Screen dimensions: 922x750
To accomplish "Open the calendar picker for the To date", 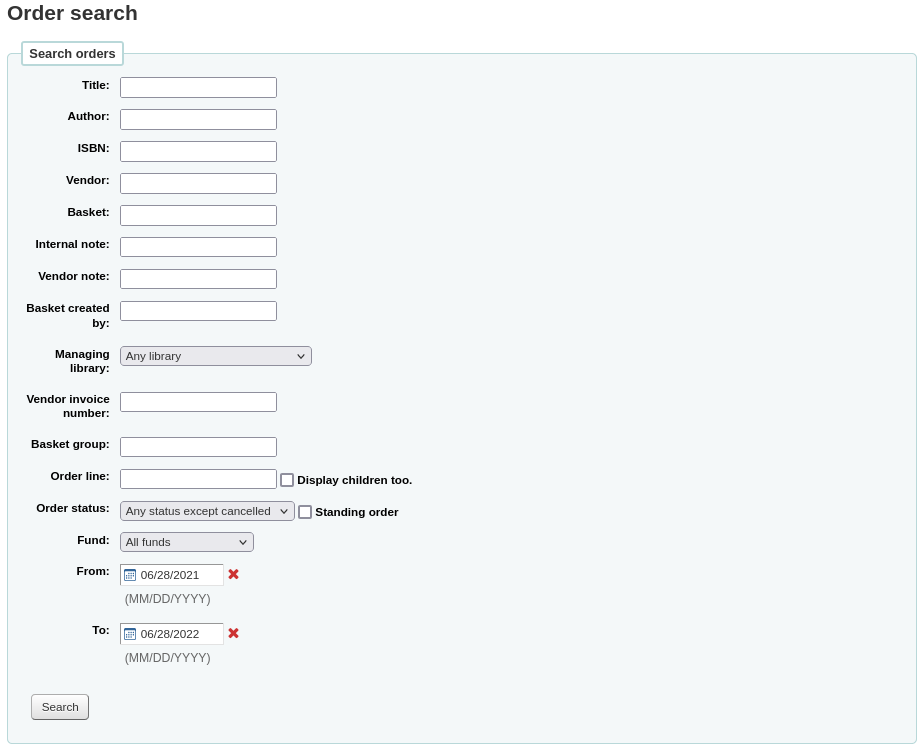I will [x=130, y=634].
